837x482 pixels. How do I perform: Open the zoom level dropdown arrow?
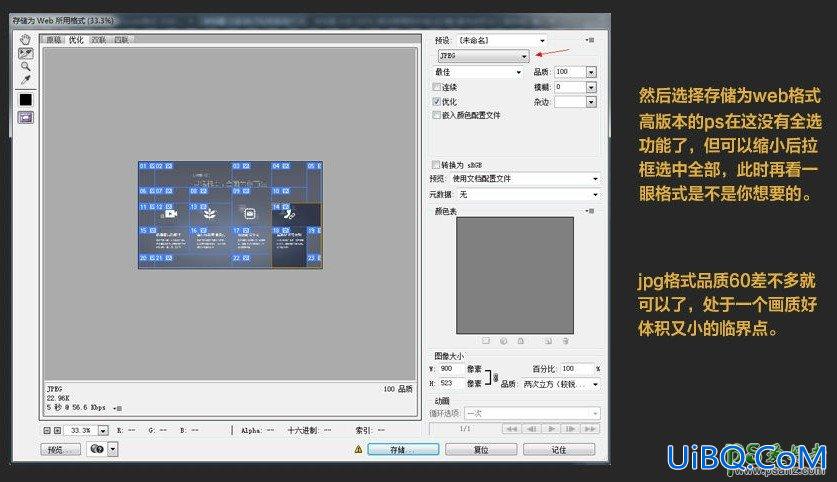(103, 430)
